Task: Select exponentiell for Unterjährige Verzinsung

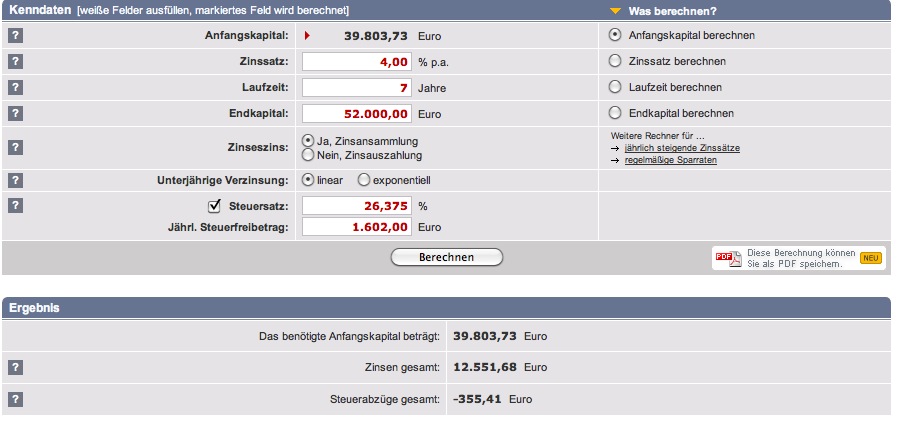Action: [363, 180]
